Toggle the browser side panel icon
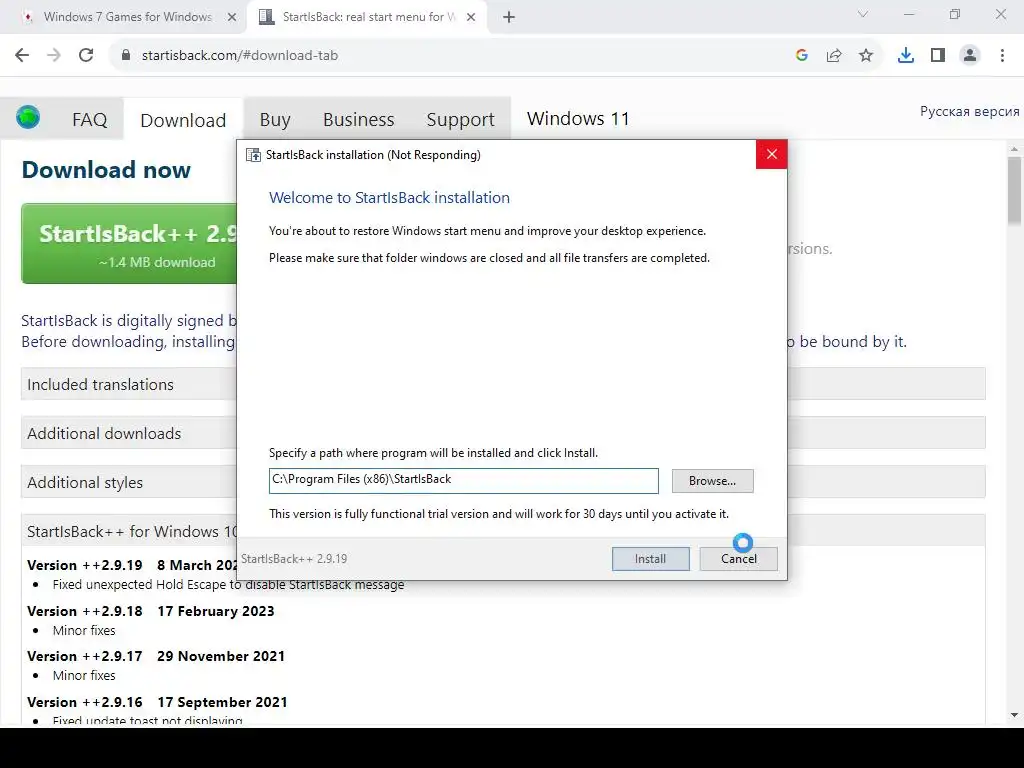Image resolution: width=1024 pixels, height=768 pixels. (938, 56)
